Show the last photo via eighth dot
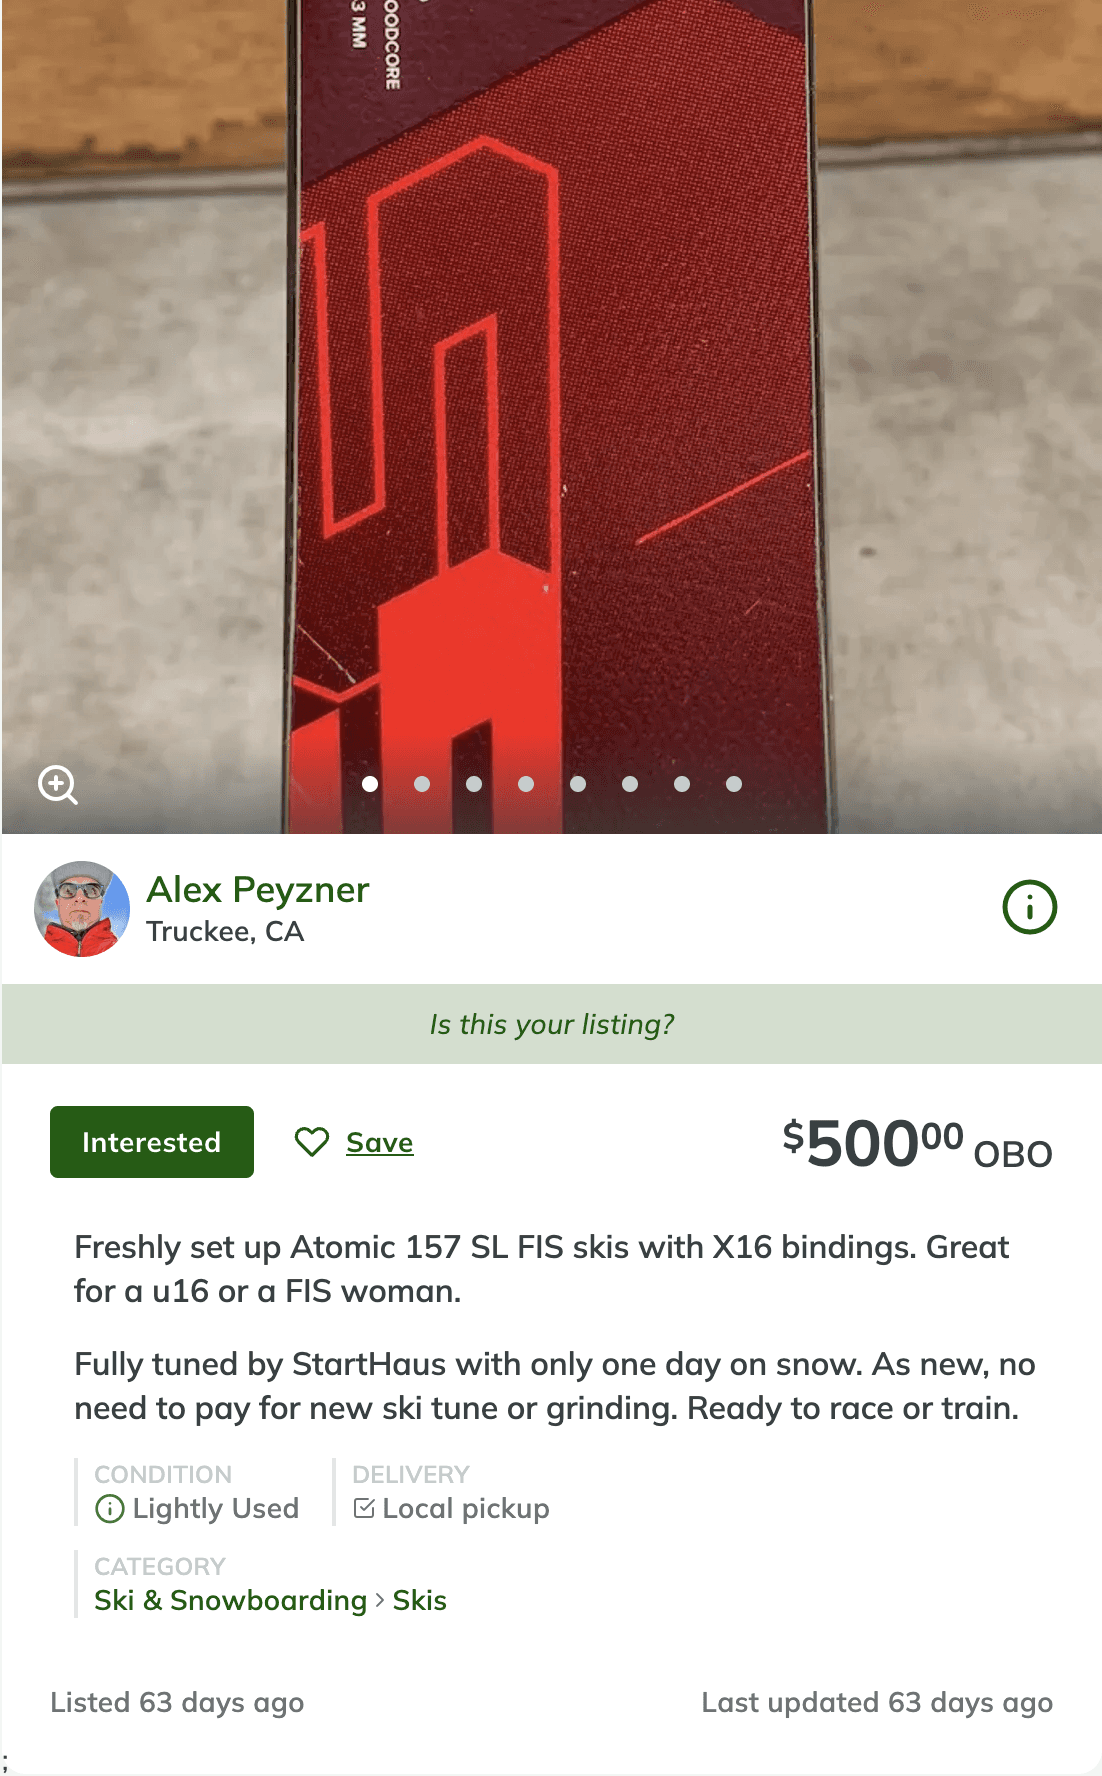Viewport: 1102px width, 1776px height. click(734, 784)
